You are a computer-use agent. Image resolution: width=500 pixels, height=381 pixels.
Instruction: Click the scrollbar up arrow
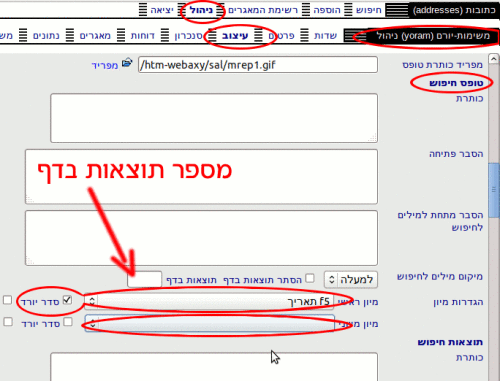coord(493,59)
